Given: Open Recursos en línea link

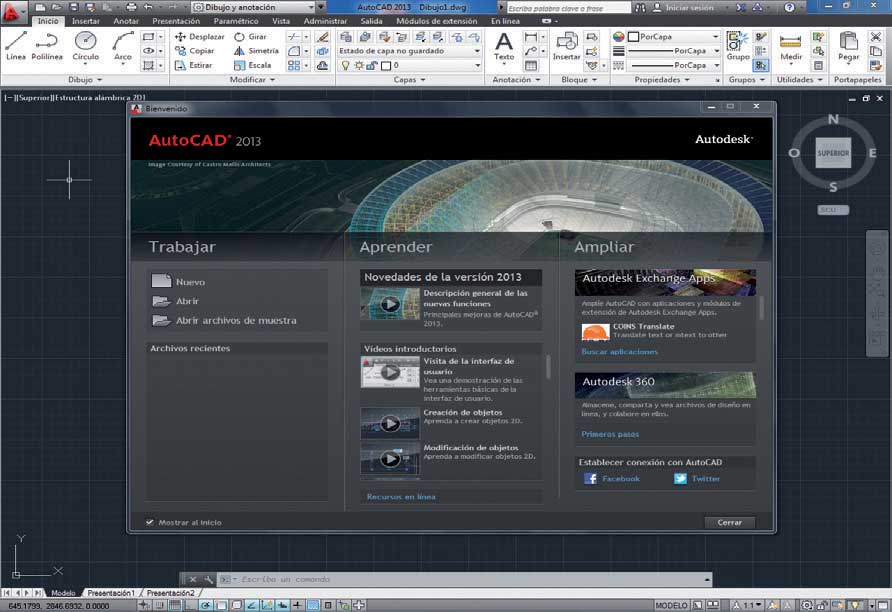Looking at the screenshot, I should 401,497.
